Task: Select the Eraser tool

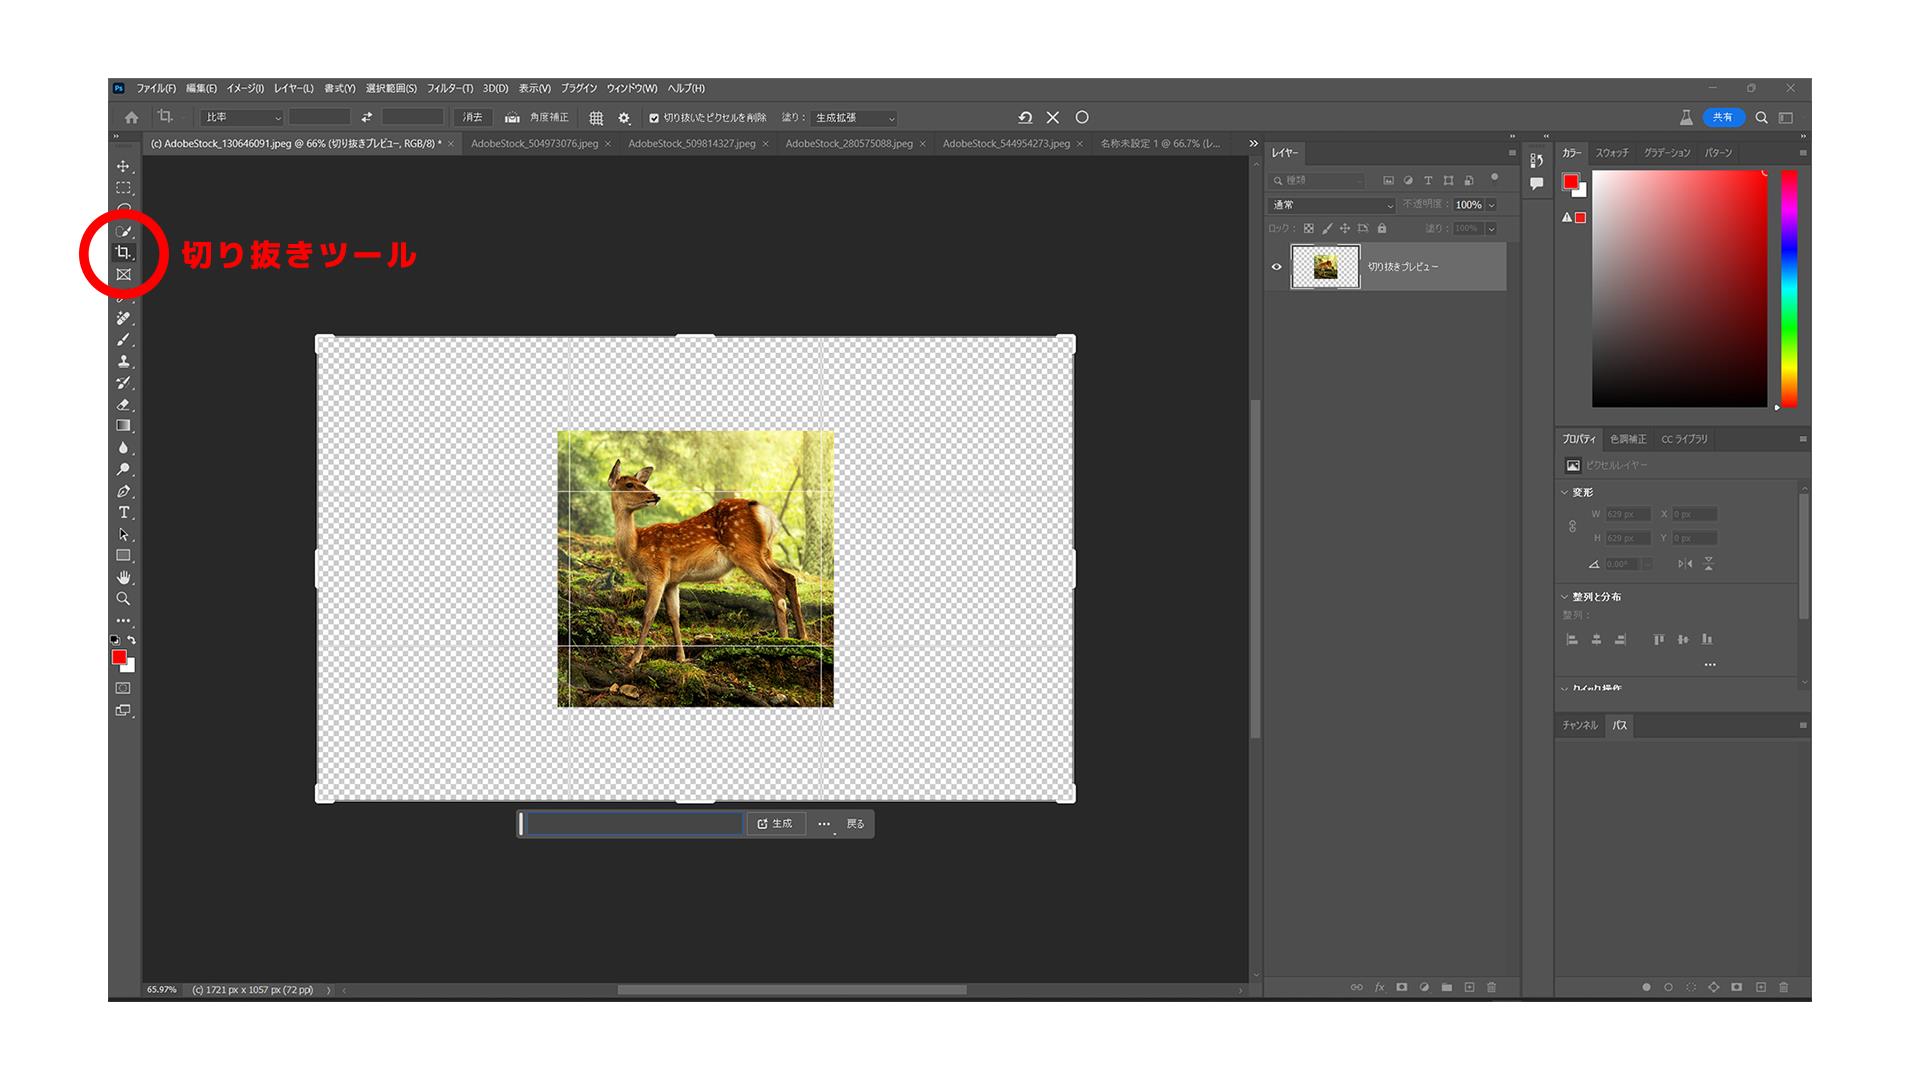Action: [x=123, y=404]
